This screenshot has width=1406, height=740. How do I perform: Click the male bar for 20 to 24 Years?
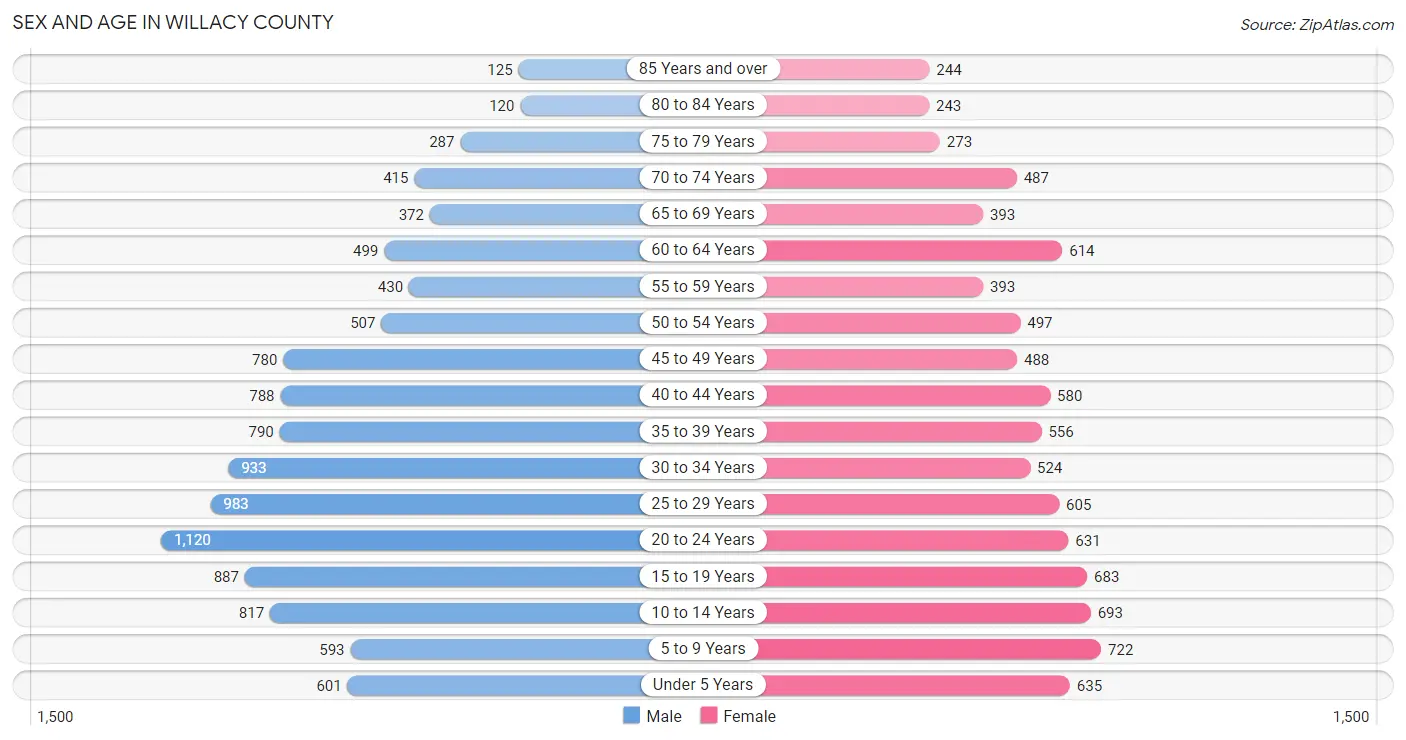coord(401,540)
